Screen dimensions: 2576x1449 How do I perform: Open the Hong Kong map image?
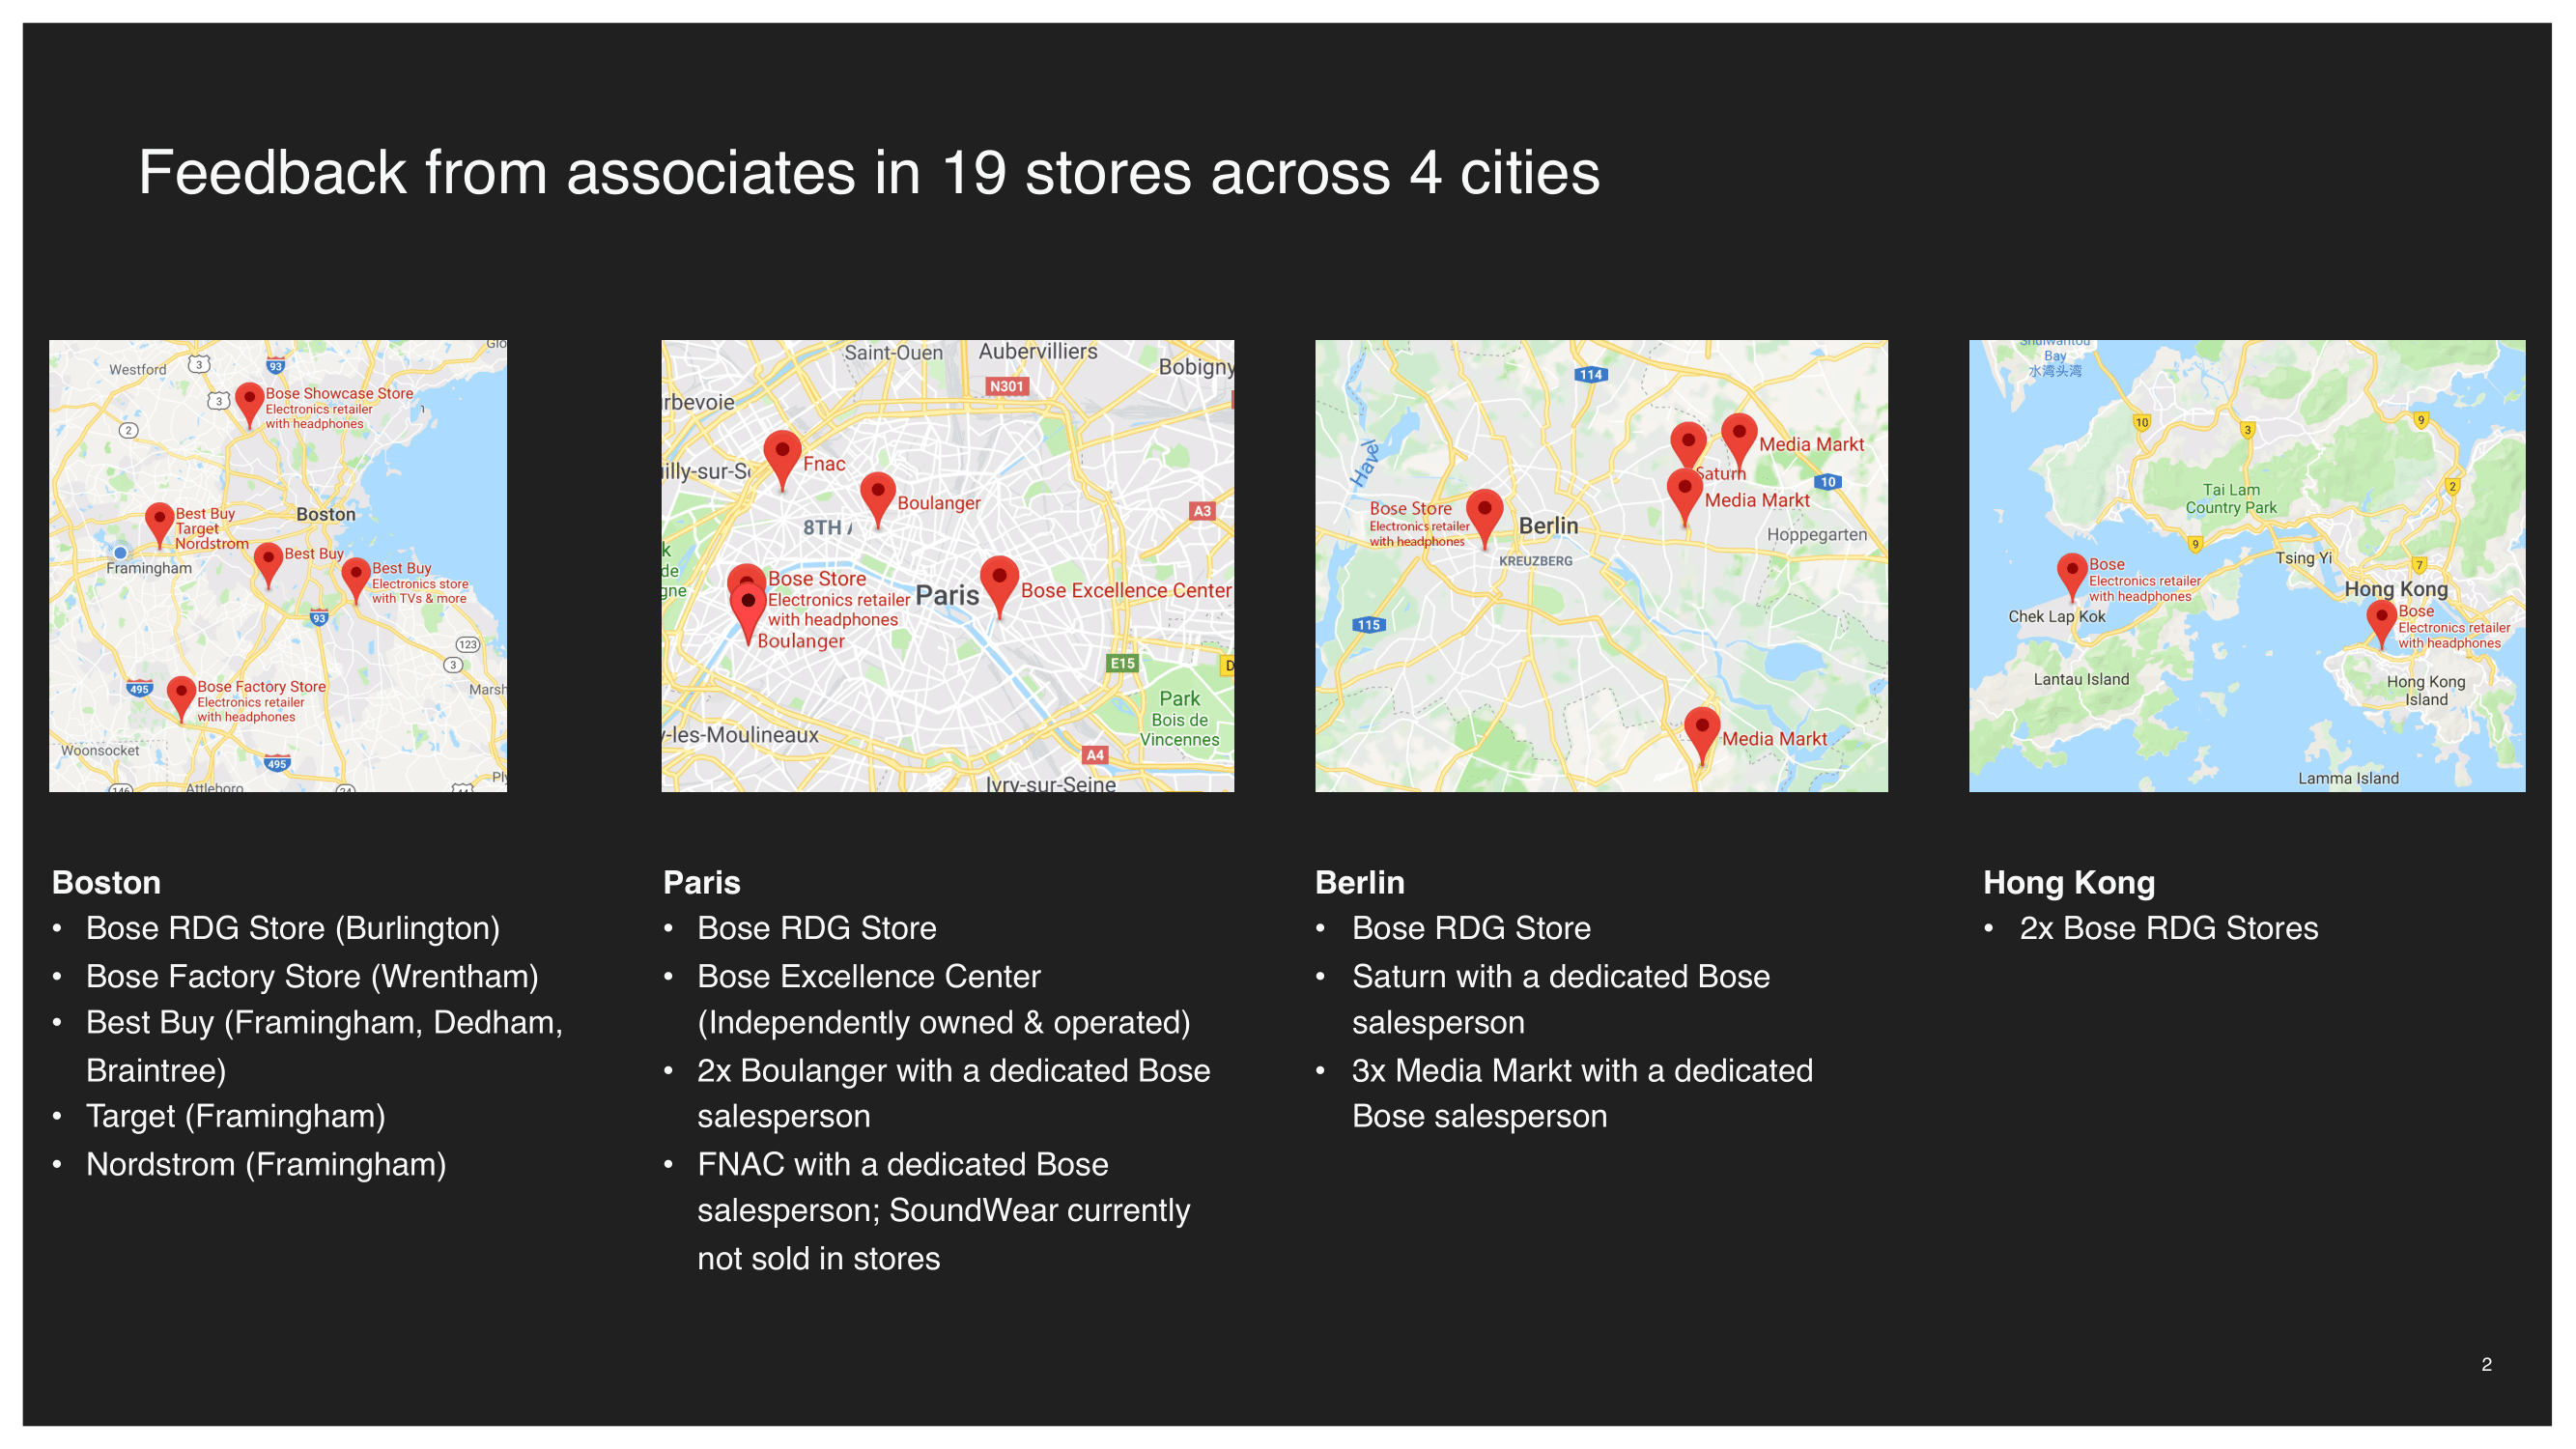[x=2247, y=566]
